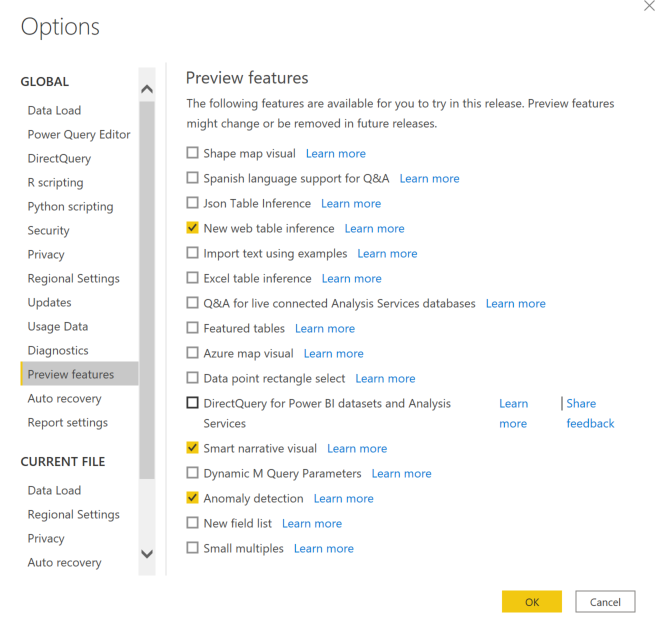This screenshot has width=660, height=630.
Task: Disable Smart narrative visual preview feature
Action: (193, 449)
